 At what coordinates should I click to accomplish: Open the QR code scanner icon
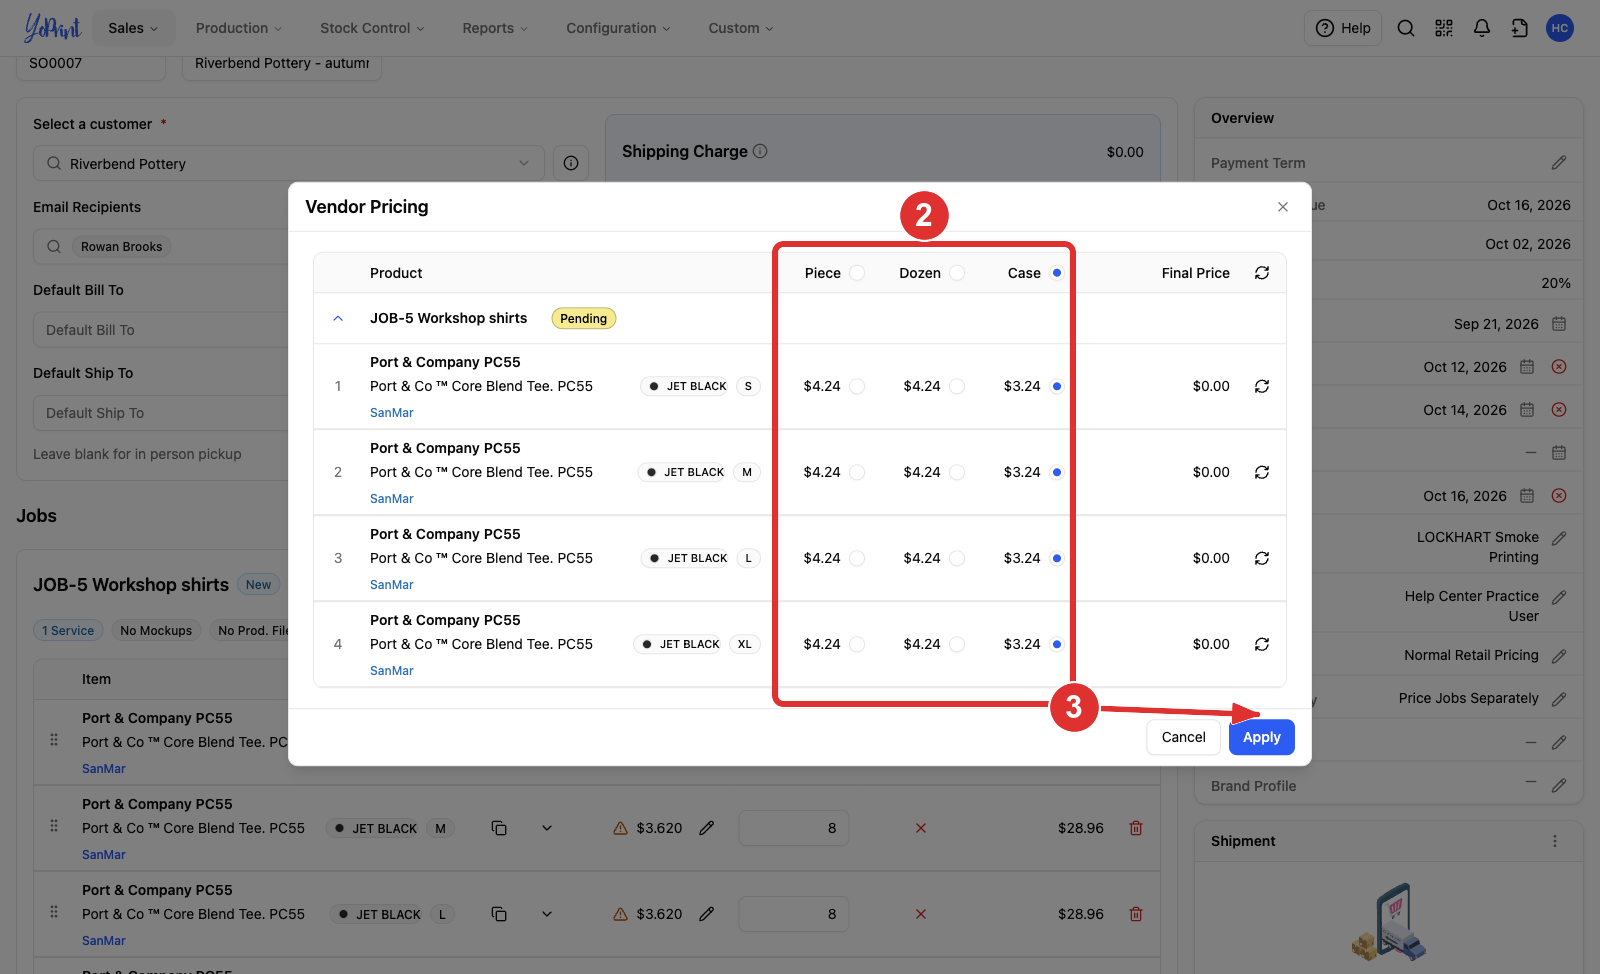(1444, 28)
